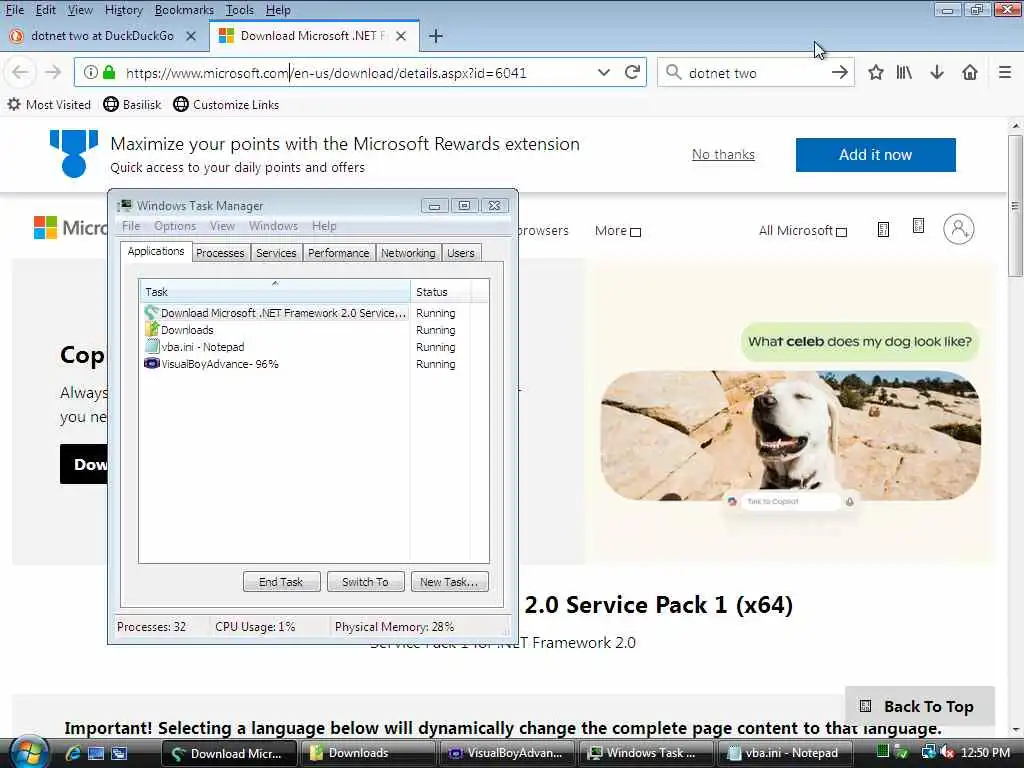Switch to VisualBoyAdvance taskbar button

click(506, 753)
